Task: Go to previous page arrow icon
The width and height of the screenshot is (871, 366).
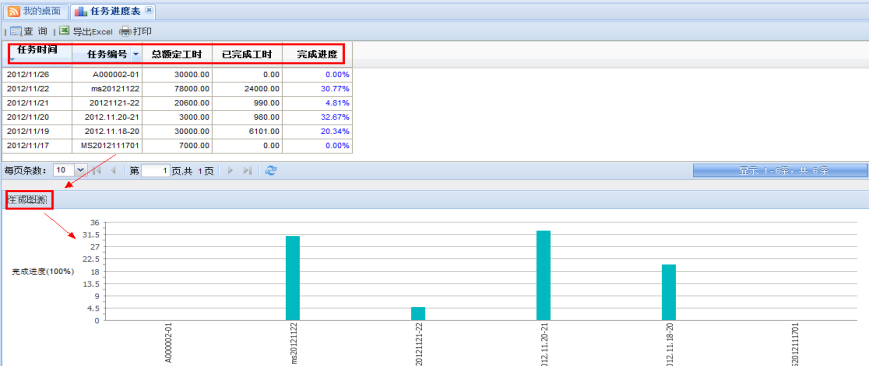Action: click(113, 171)
